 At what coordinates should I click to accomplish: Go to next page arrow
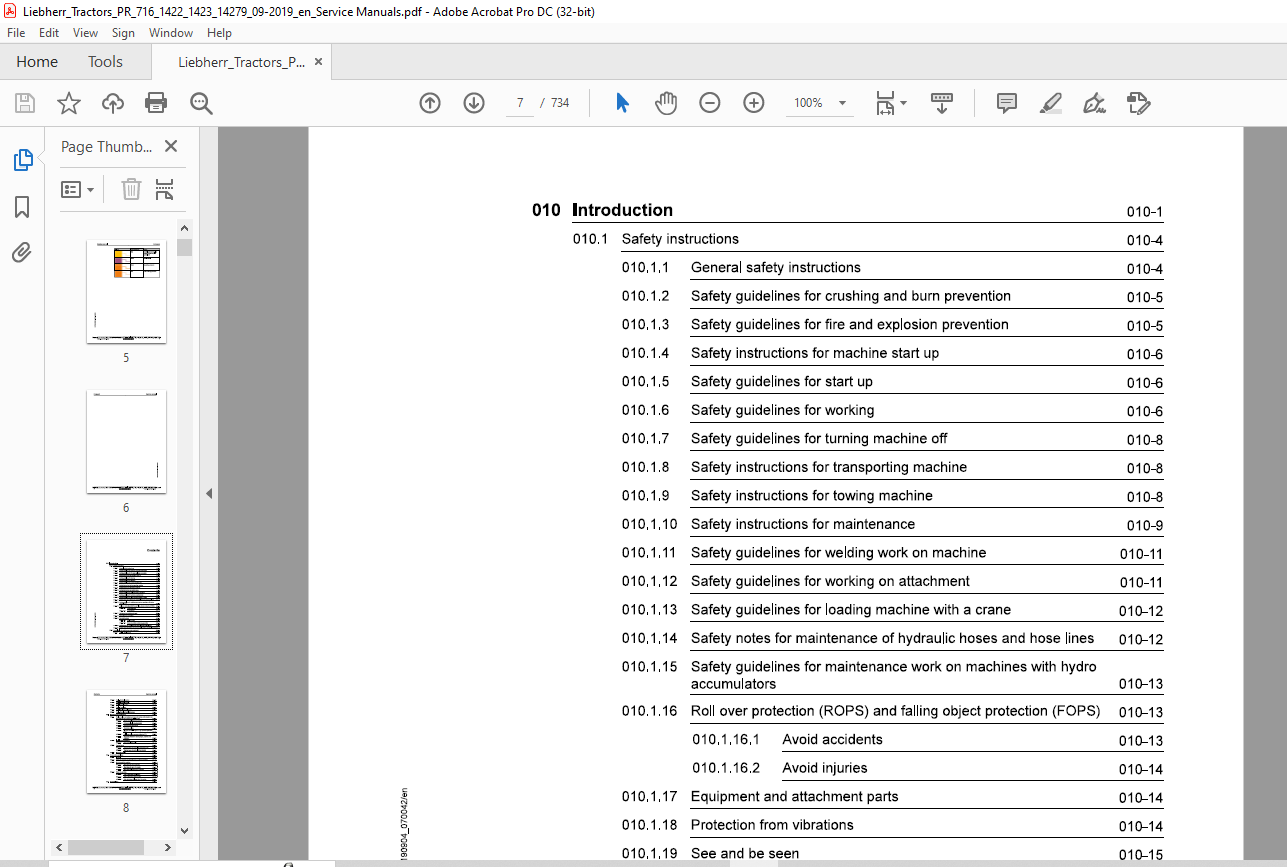474,103
